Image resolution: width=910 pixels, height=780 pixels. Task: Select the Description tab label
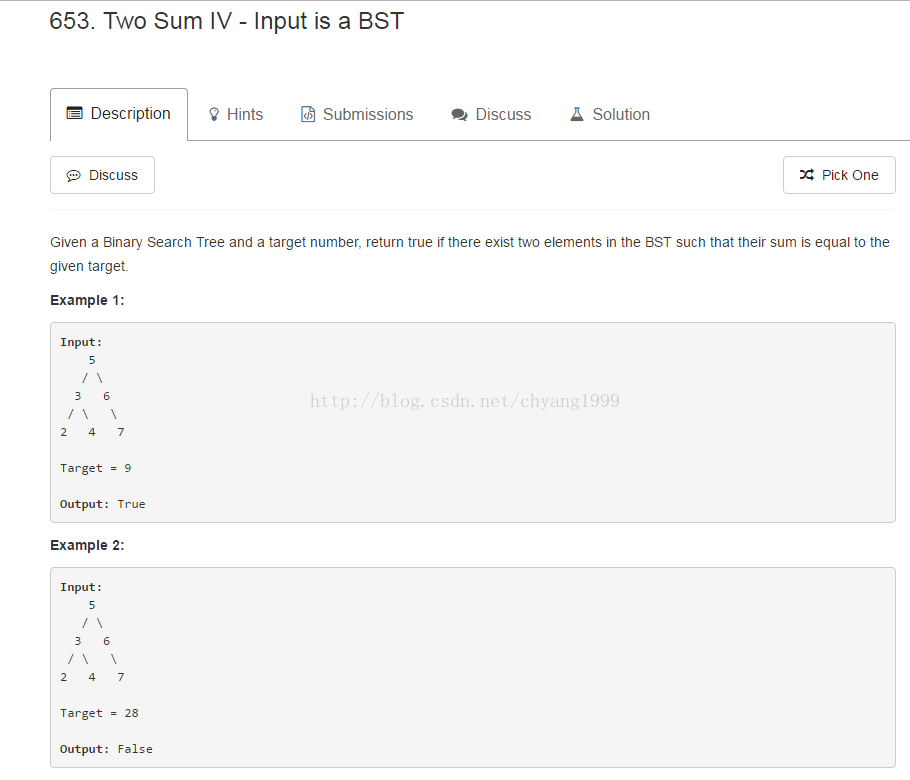[x=130, y=114]
